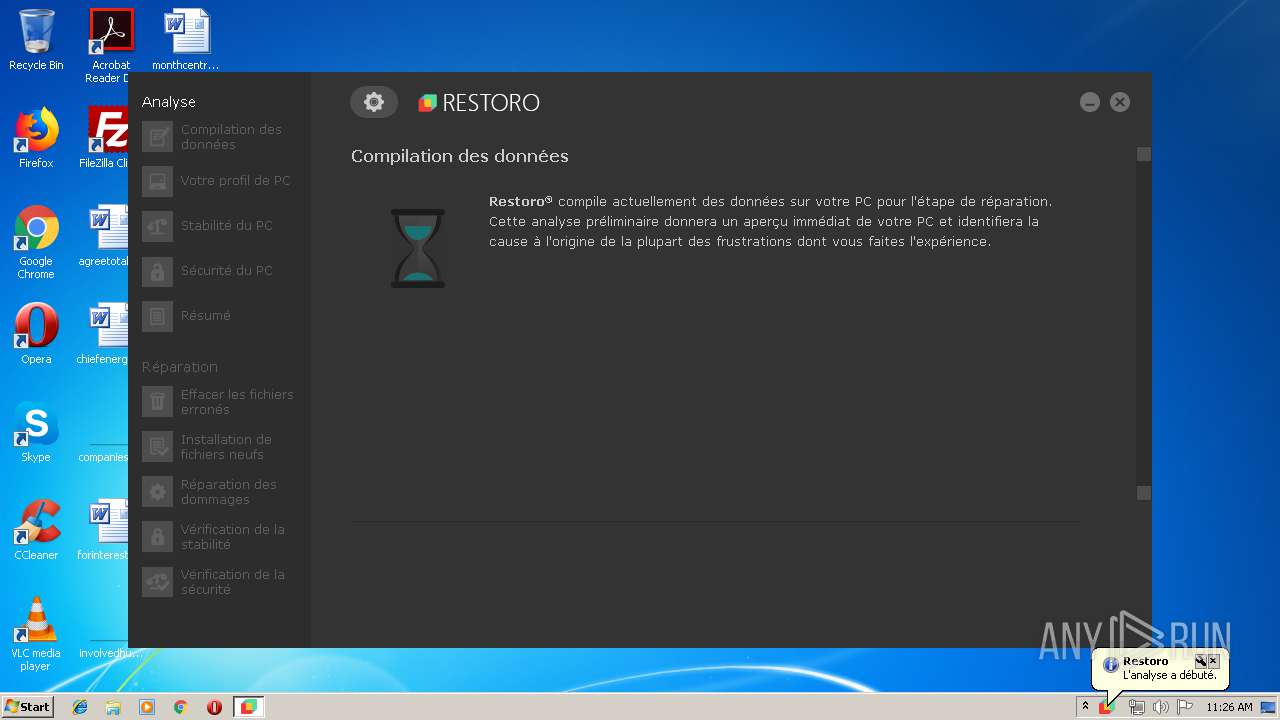Viewport: 1280px width, 720px height.
Task: Click the Internet Explorer taskbar icon
Action: coord(80,707)
